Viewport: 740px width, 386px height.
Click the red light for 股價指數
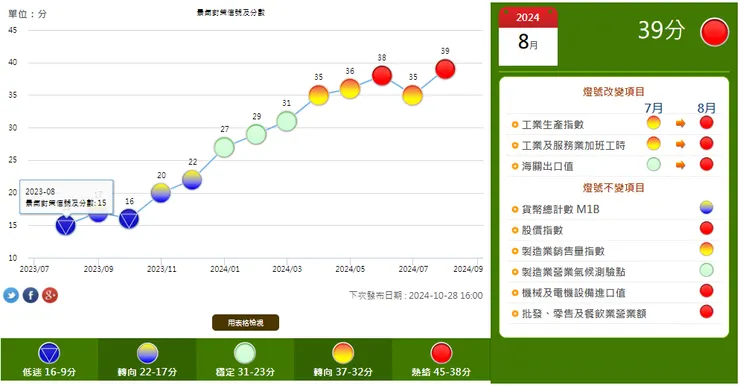click(x=706, y=228)
